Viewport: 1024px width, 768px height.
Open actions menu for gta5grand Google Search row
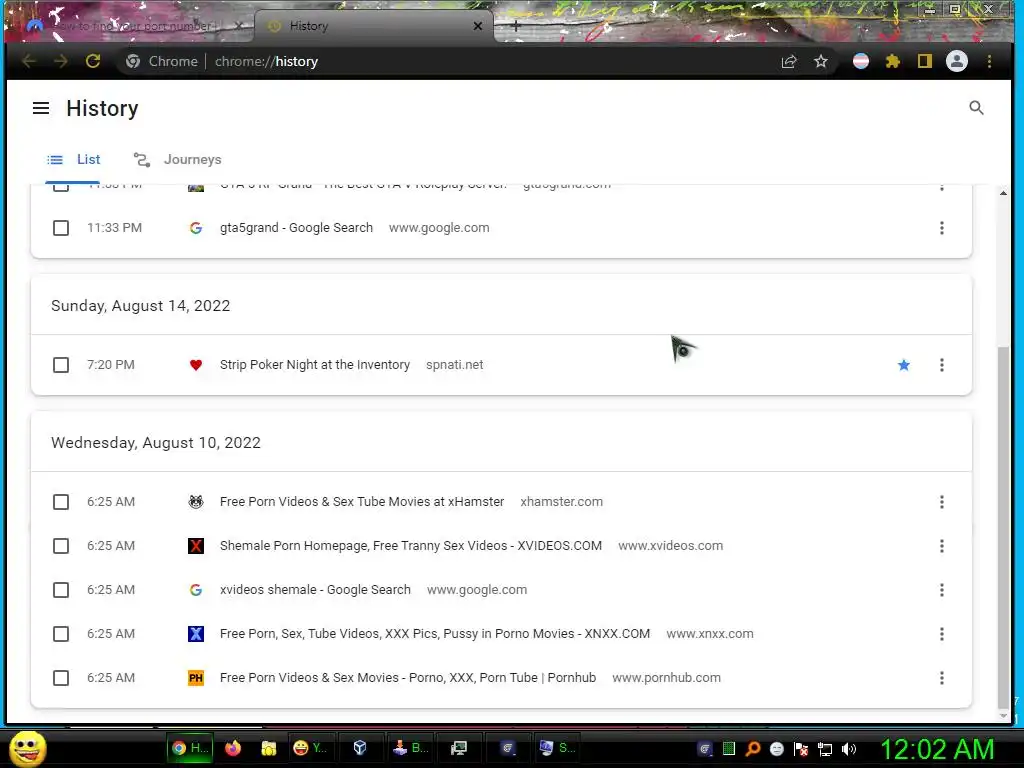(942, 228)
